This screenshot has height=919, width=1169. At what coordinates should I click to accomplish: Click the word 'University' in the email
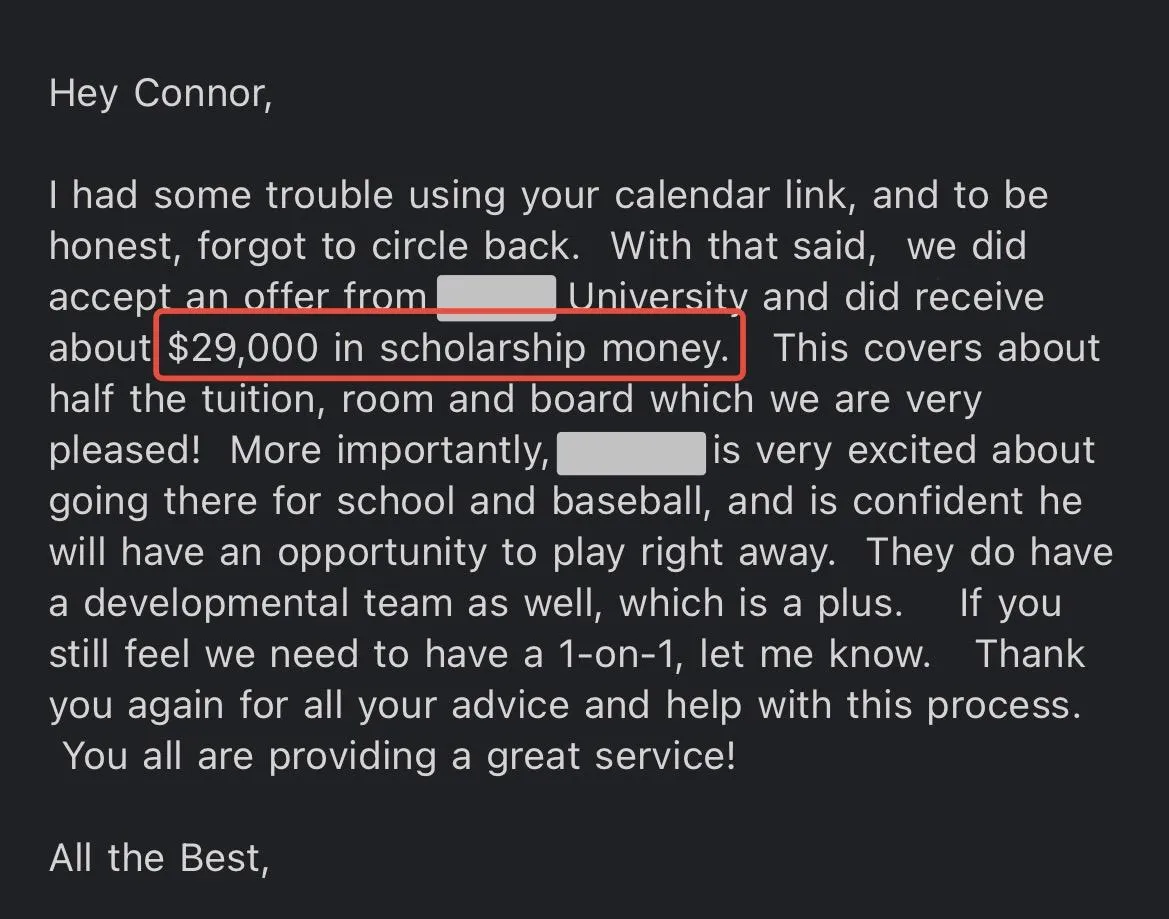coord(658,298)
